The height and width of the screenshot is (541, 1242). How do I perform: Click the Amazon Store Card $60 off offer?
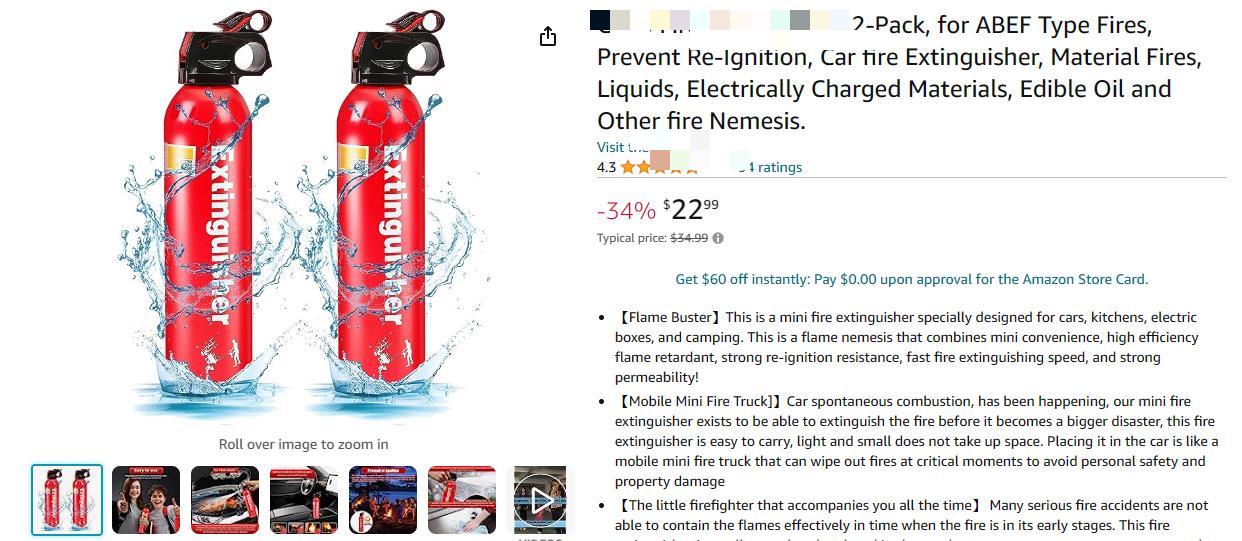pos(912,279)
